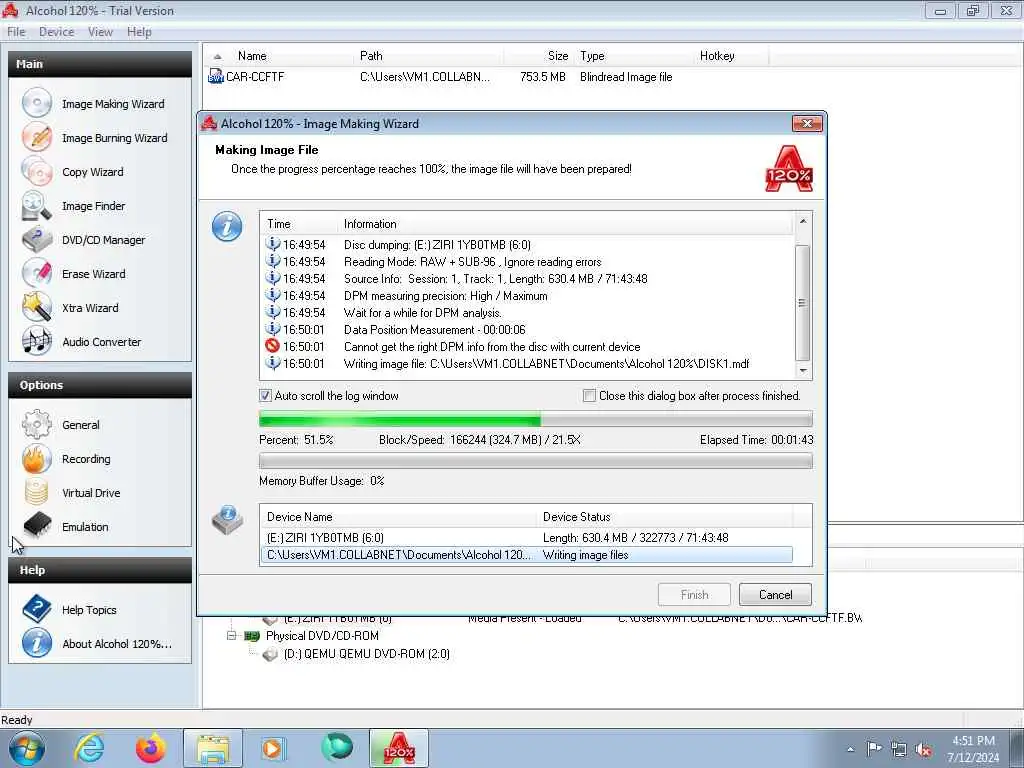Click log entry 'Cannot get the right DPM info'

click(x=492, y=347)
